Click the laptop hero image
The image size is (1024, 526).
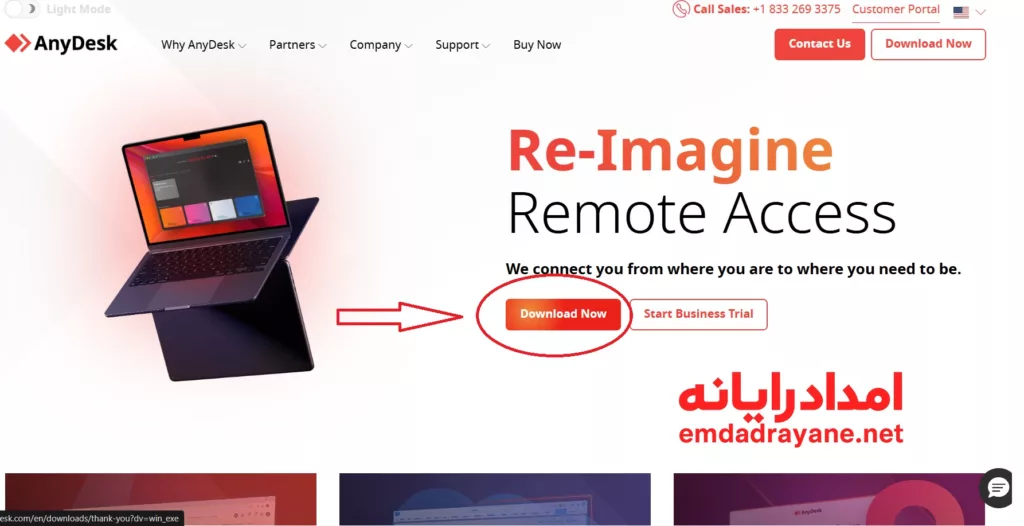[x=212, y=250]
